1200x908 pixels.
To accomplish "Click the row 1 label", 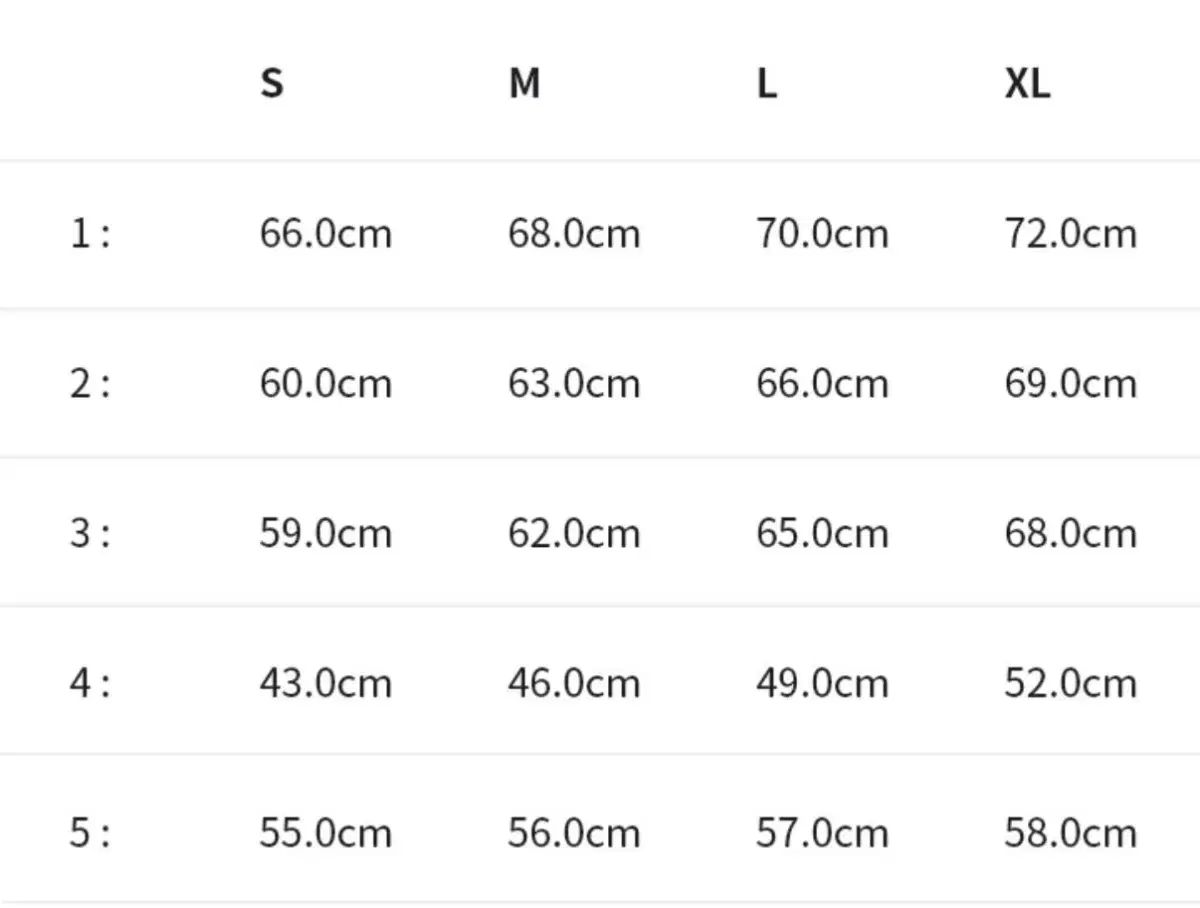I will coord(89,234).
